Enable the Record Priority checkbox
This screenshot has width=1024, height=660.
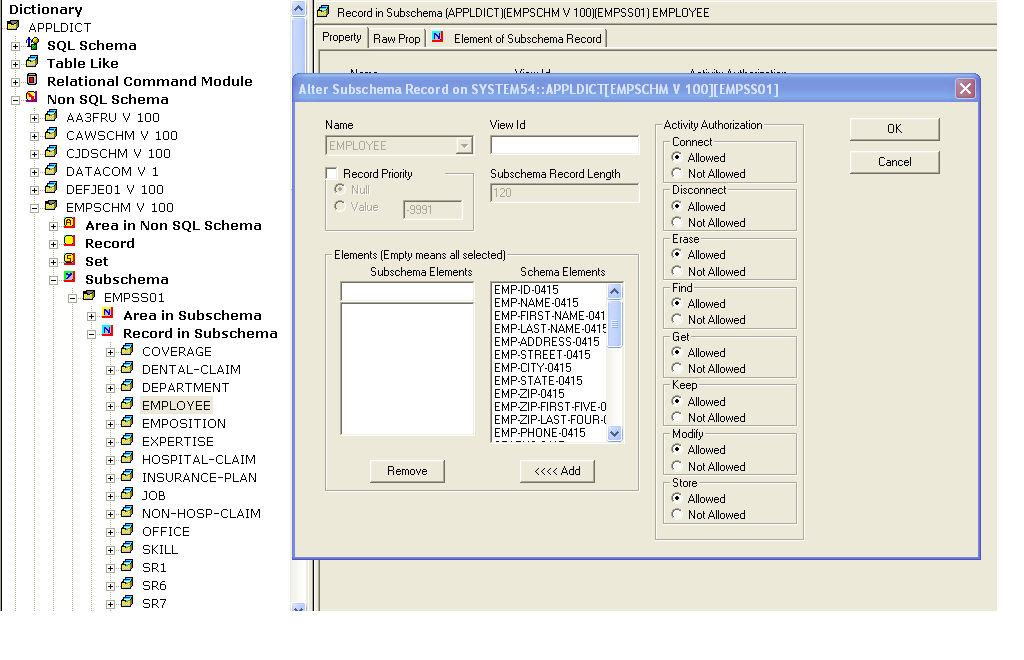coord(333,174)
